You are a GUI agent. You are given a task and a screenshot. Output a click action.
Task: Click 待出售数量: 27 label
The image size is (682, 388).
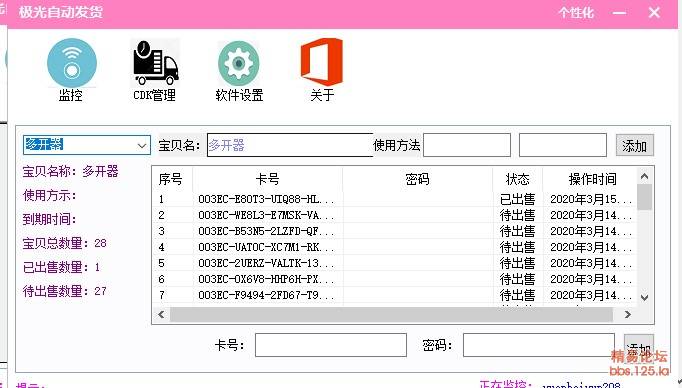click(x=64, y=291)
